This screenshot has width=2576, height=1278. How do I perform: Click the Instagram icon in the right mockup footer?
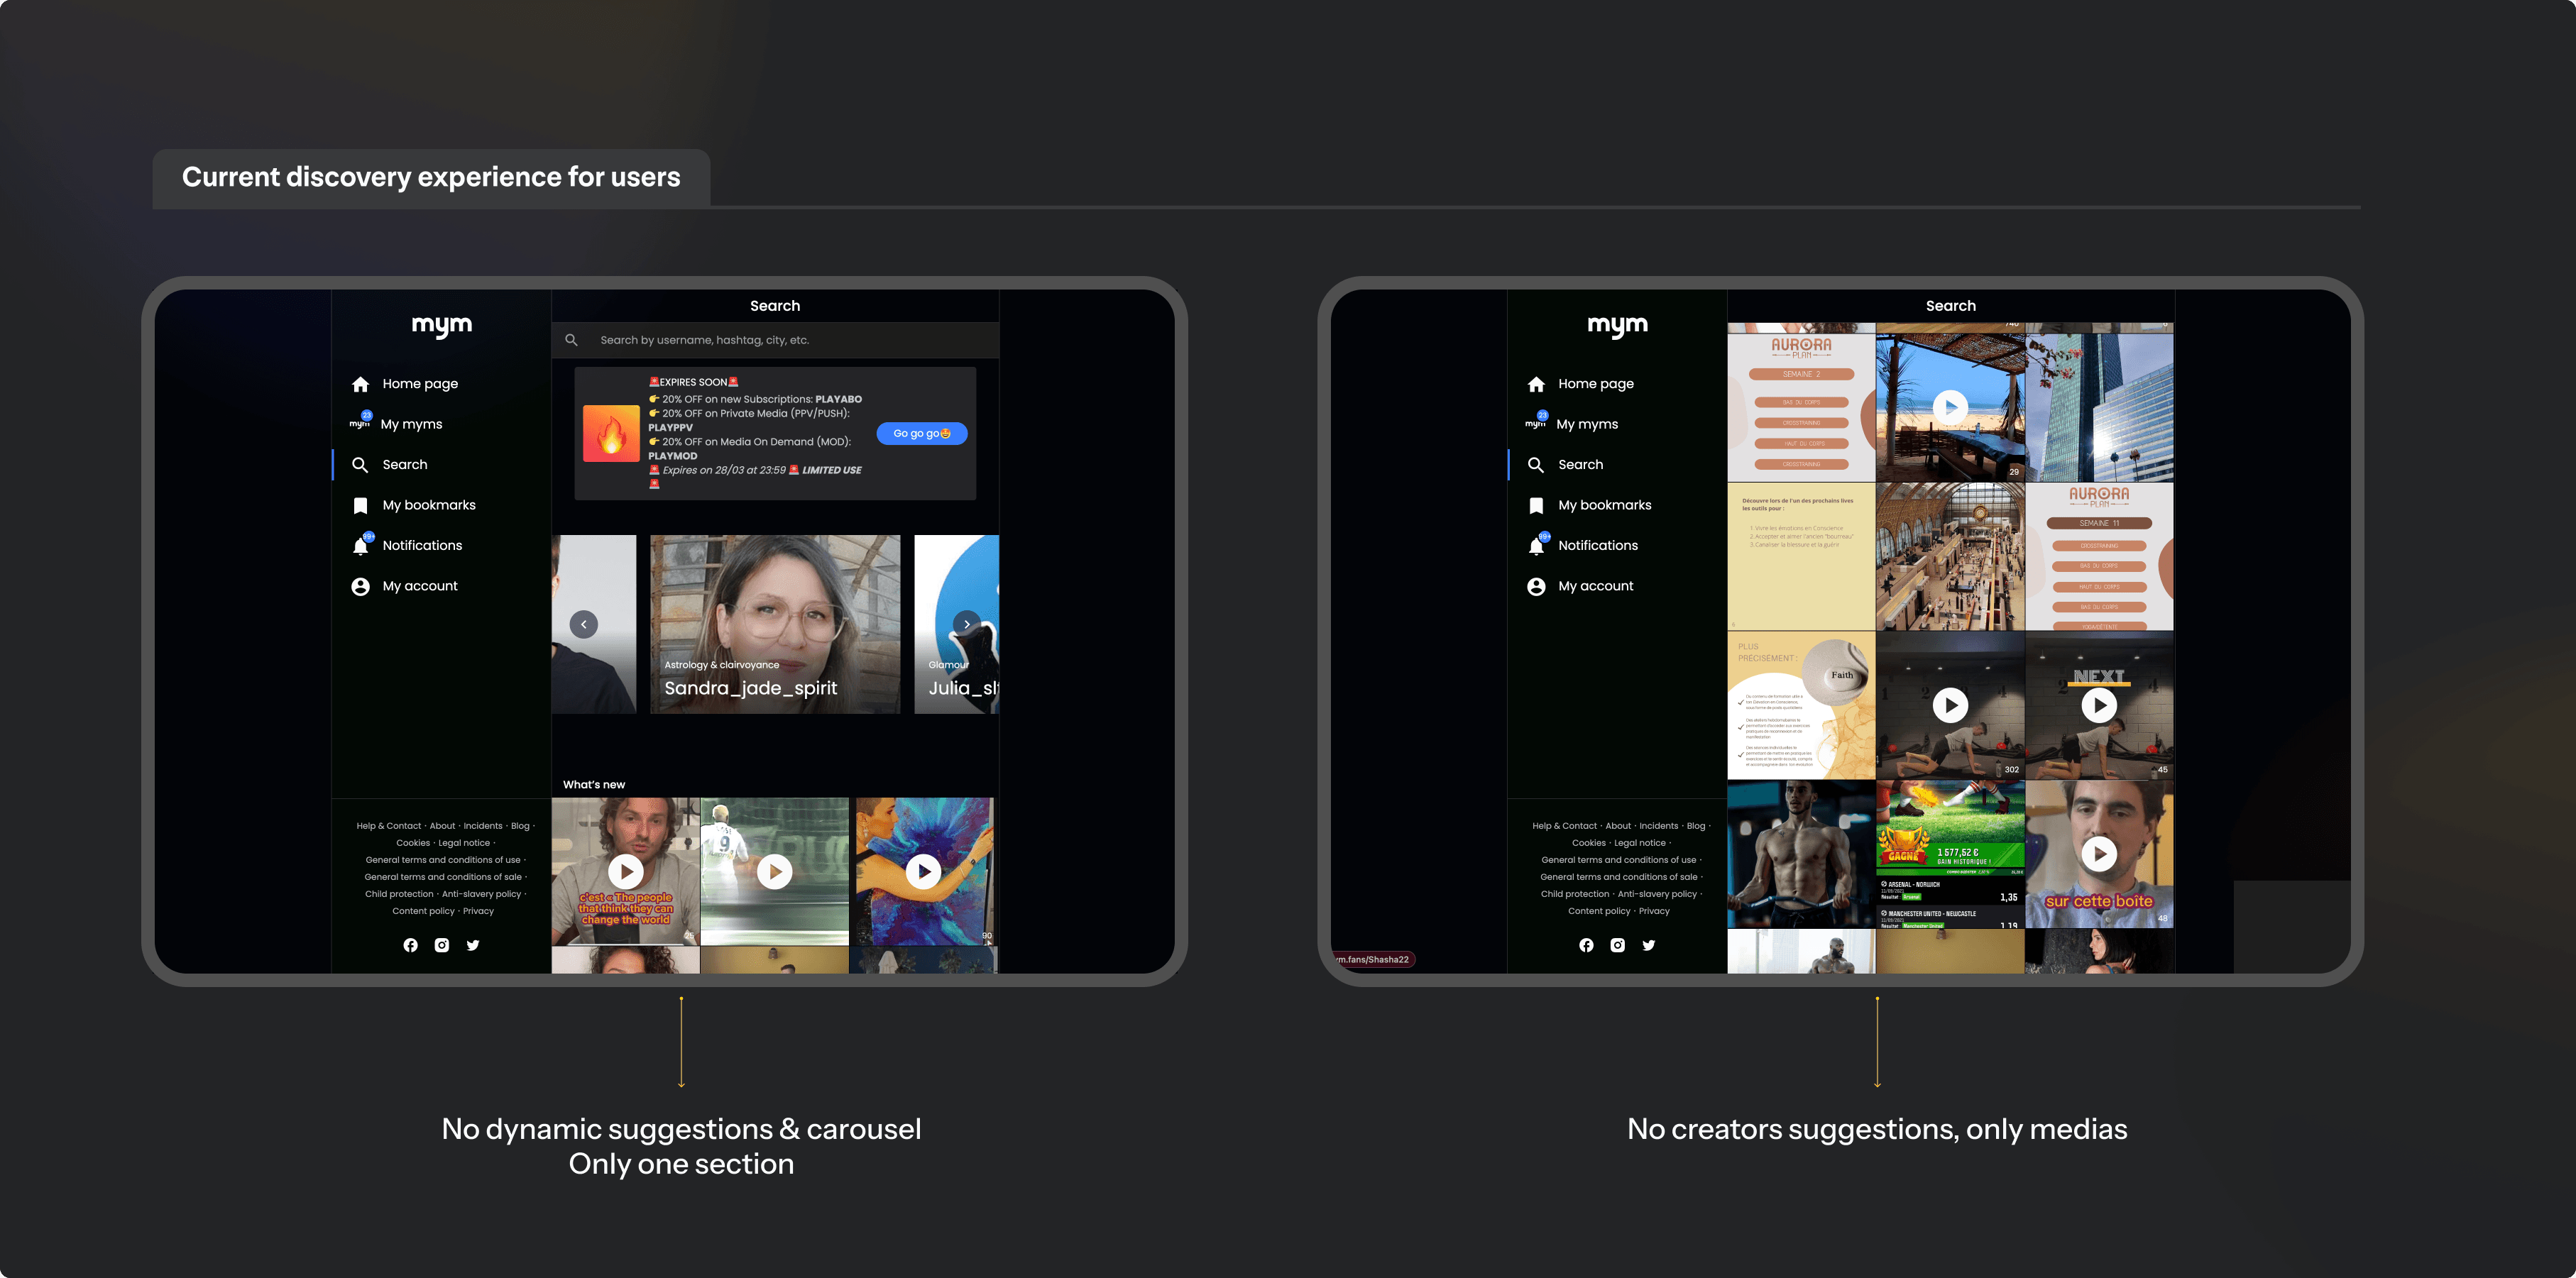click(x=1617, y=945)
